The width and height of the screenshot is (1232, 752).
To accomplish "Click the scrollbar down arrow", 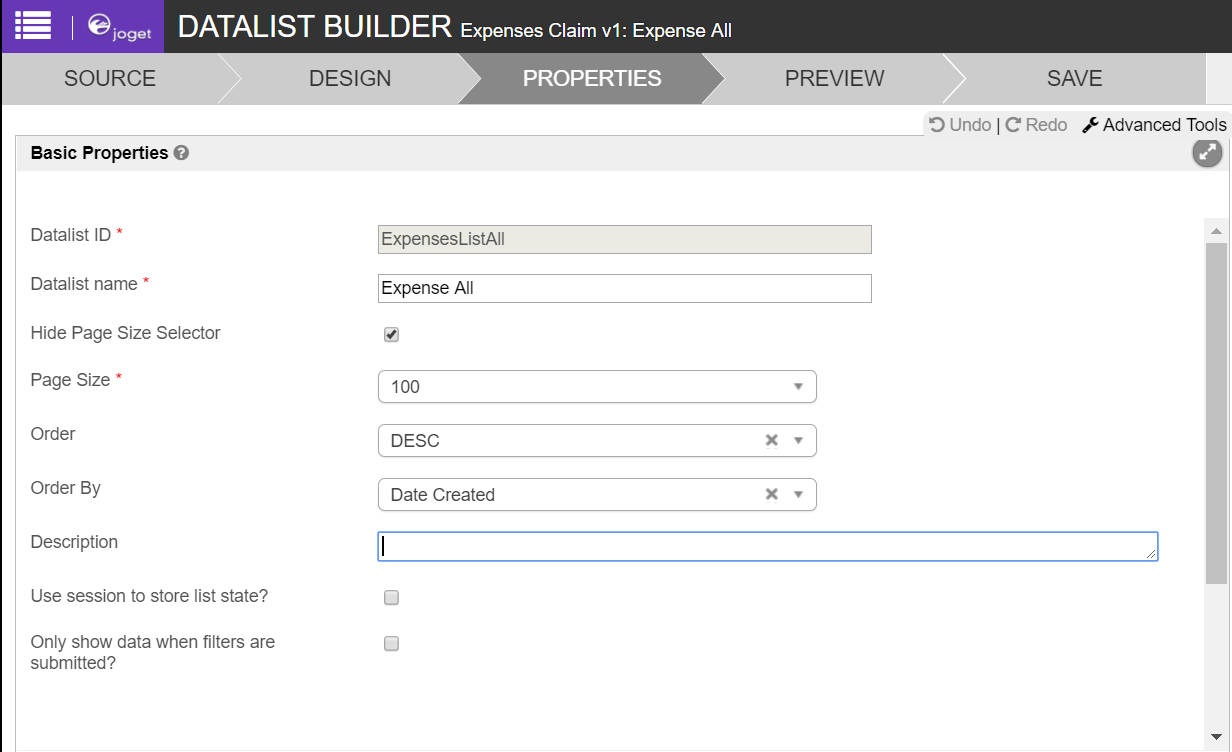I will click(x=1216, y=737).
